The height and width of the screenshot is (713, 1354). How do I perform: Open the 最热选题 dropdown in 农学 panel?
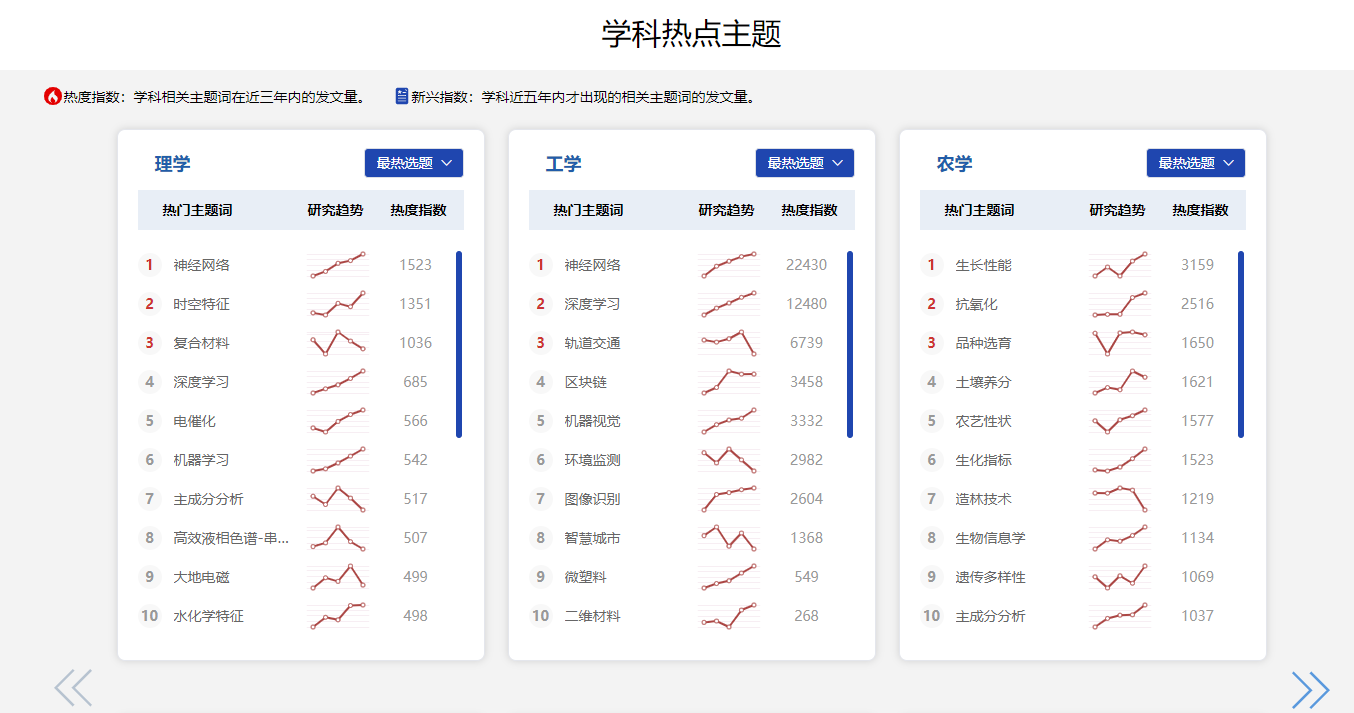1196,163
